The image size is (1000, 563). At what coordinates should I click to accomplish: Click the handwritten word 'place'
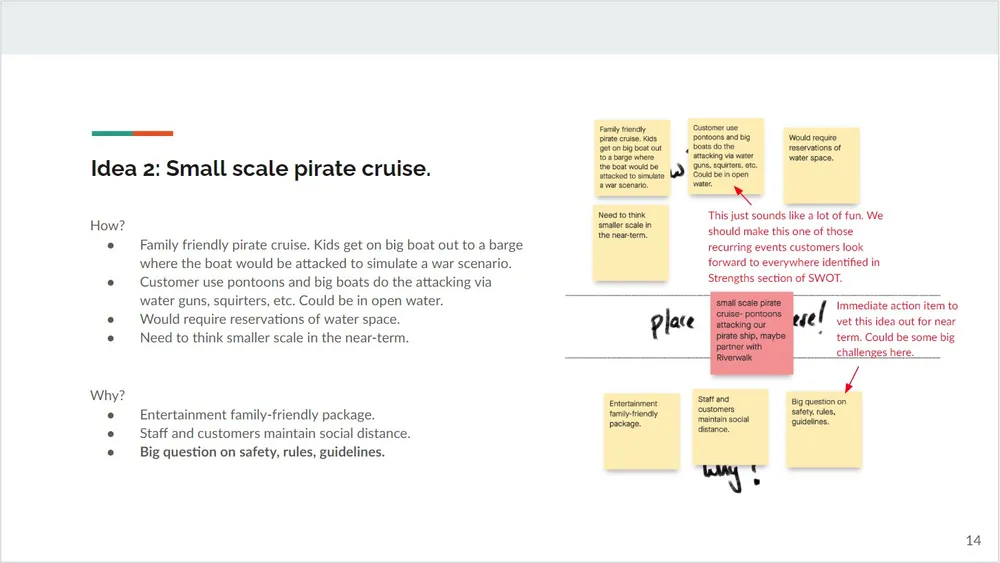[x=672, y=323]
